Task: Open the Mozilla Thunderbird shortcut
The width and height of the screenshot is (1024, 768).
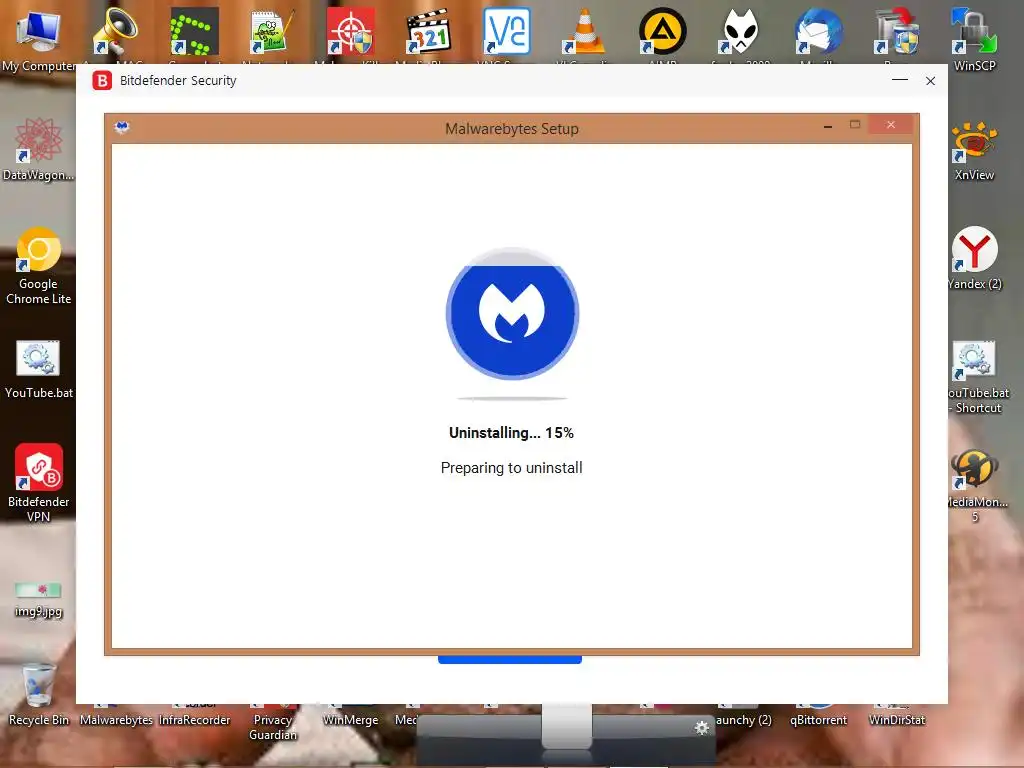Action: (819, 31)
